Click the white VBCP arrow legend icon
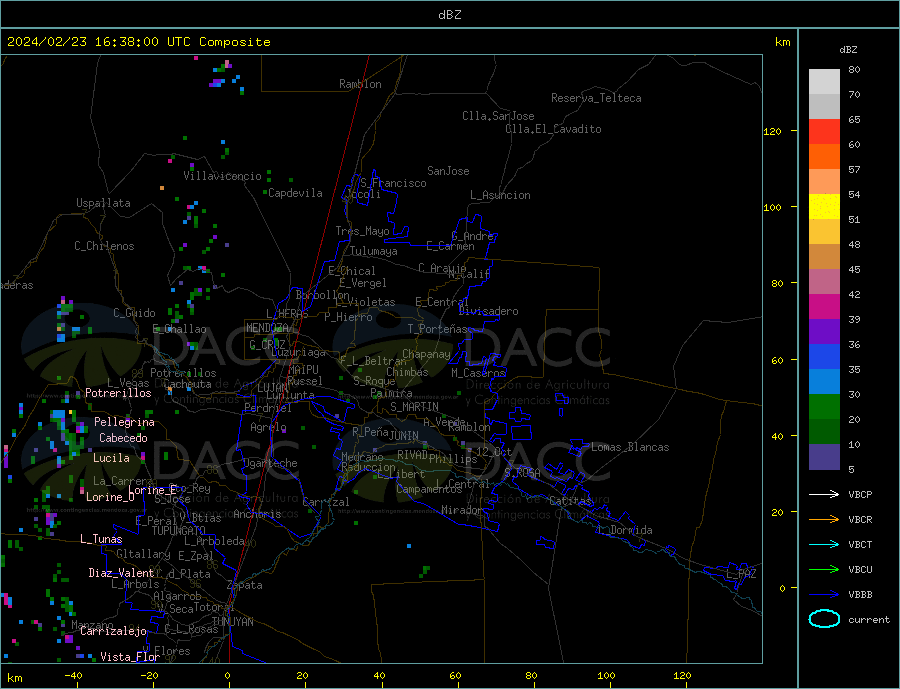Screen dimensions: 900x689 click(824, 494)
